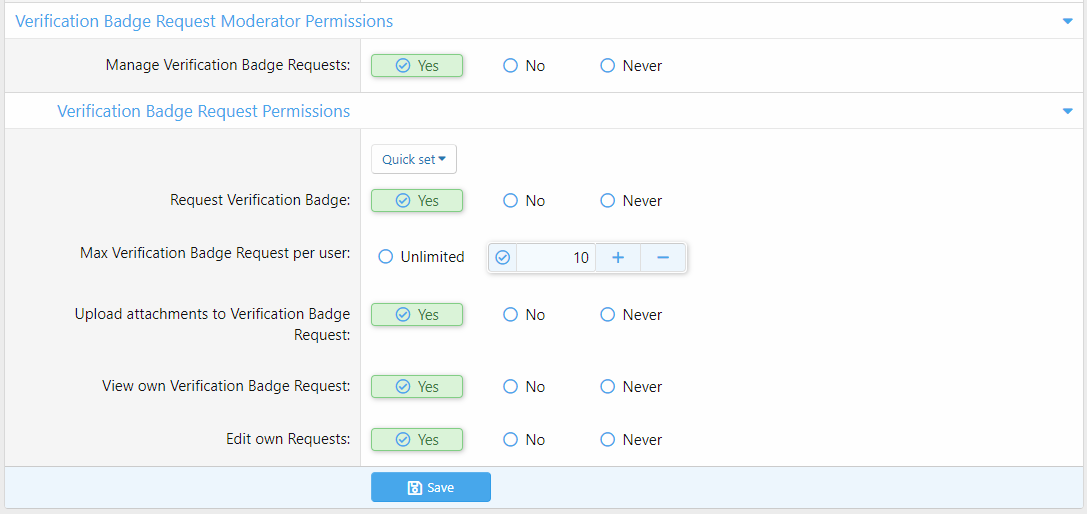Choose Yes for Edit own Requests

click(417, 440)
